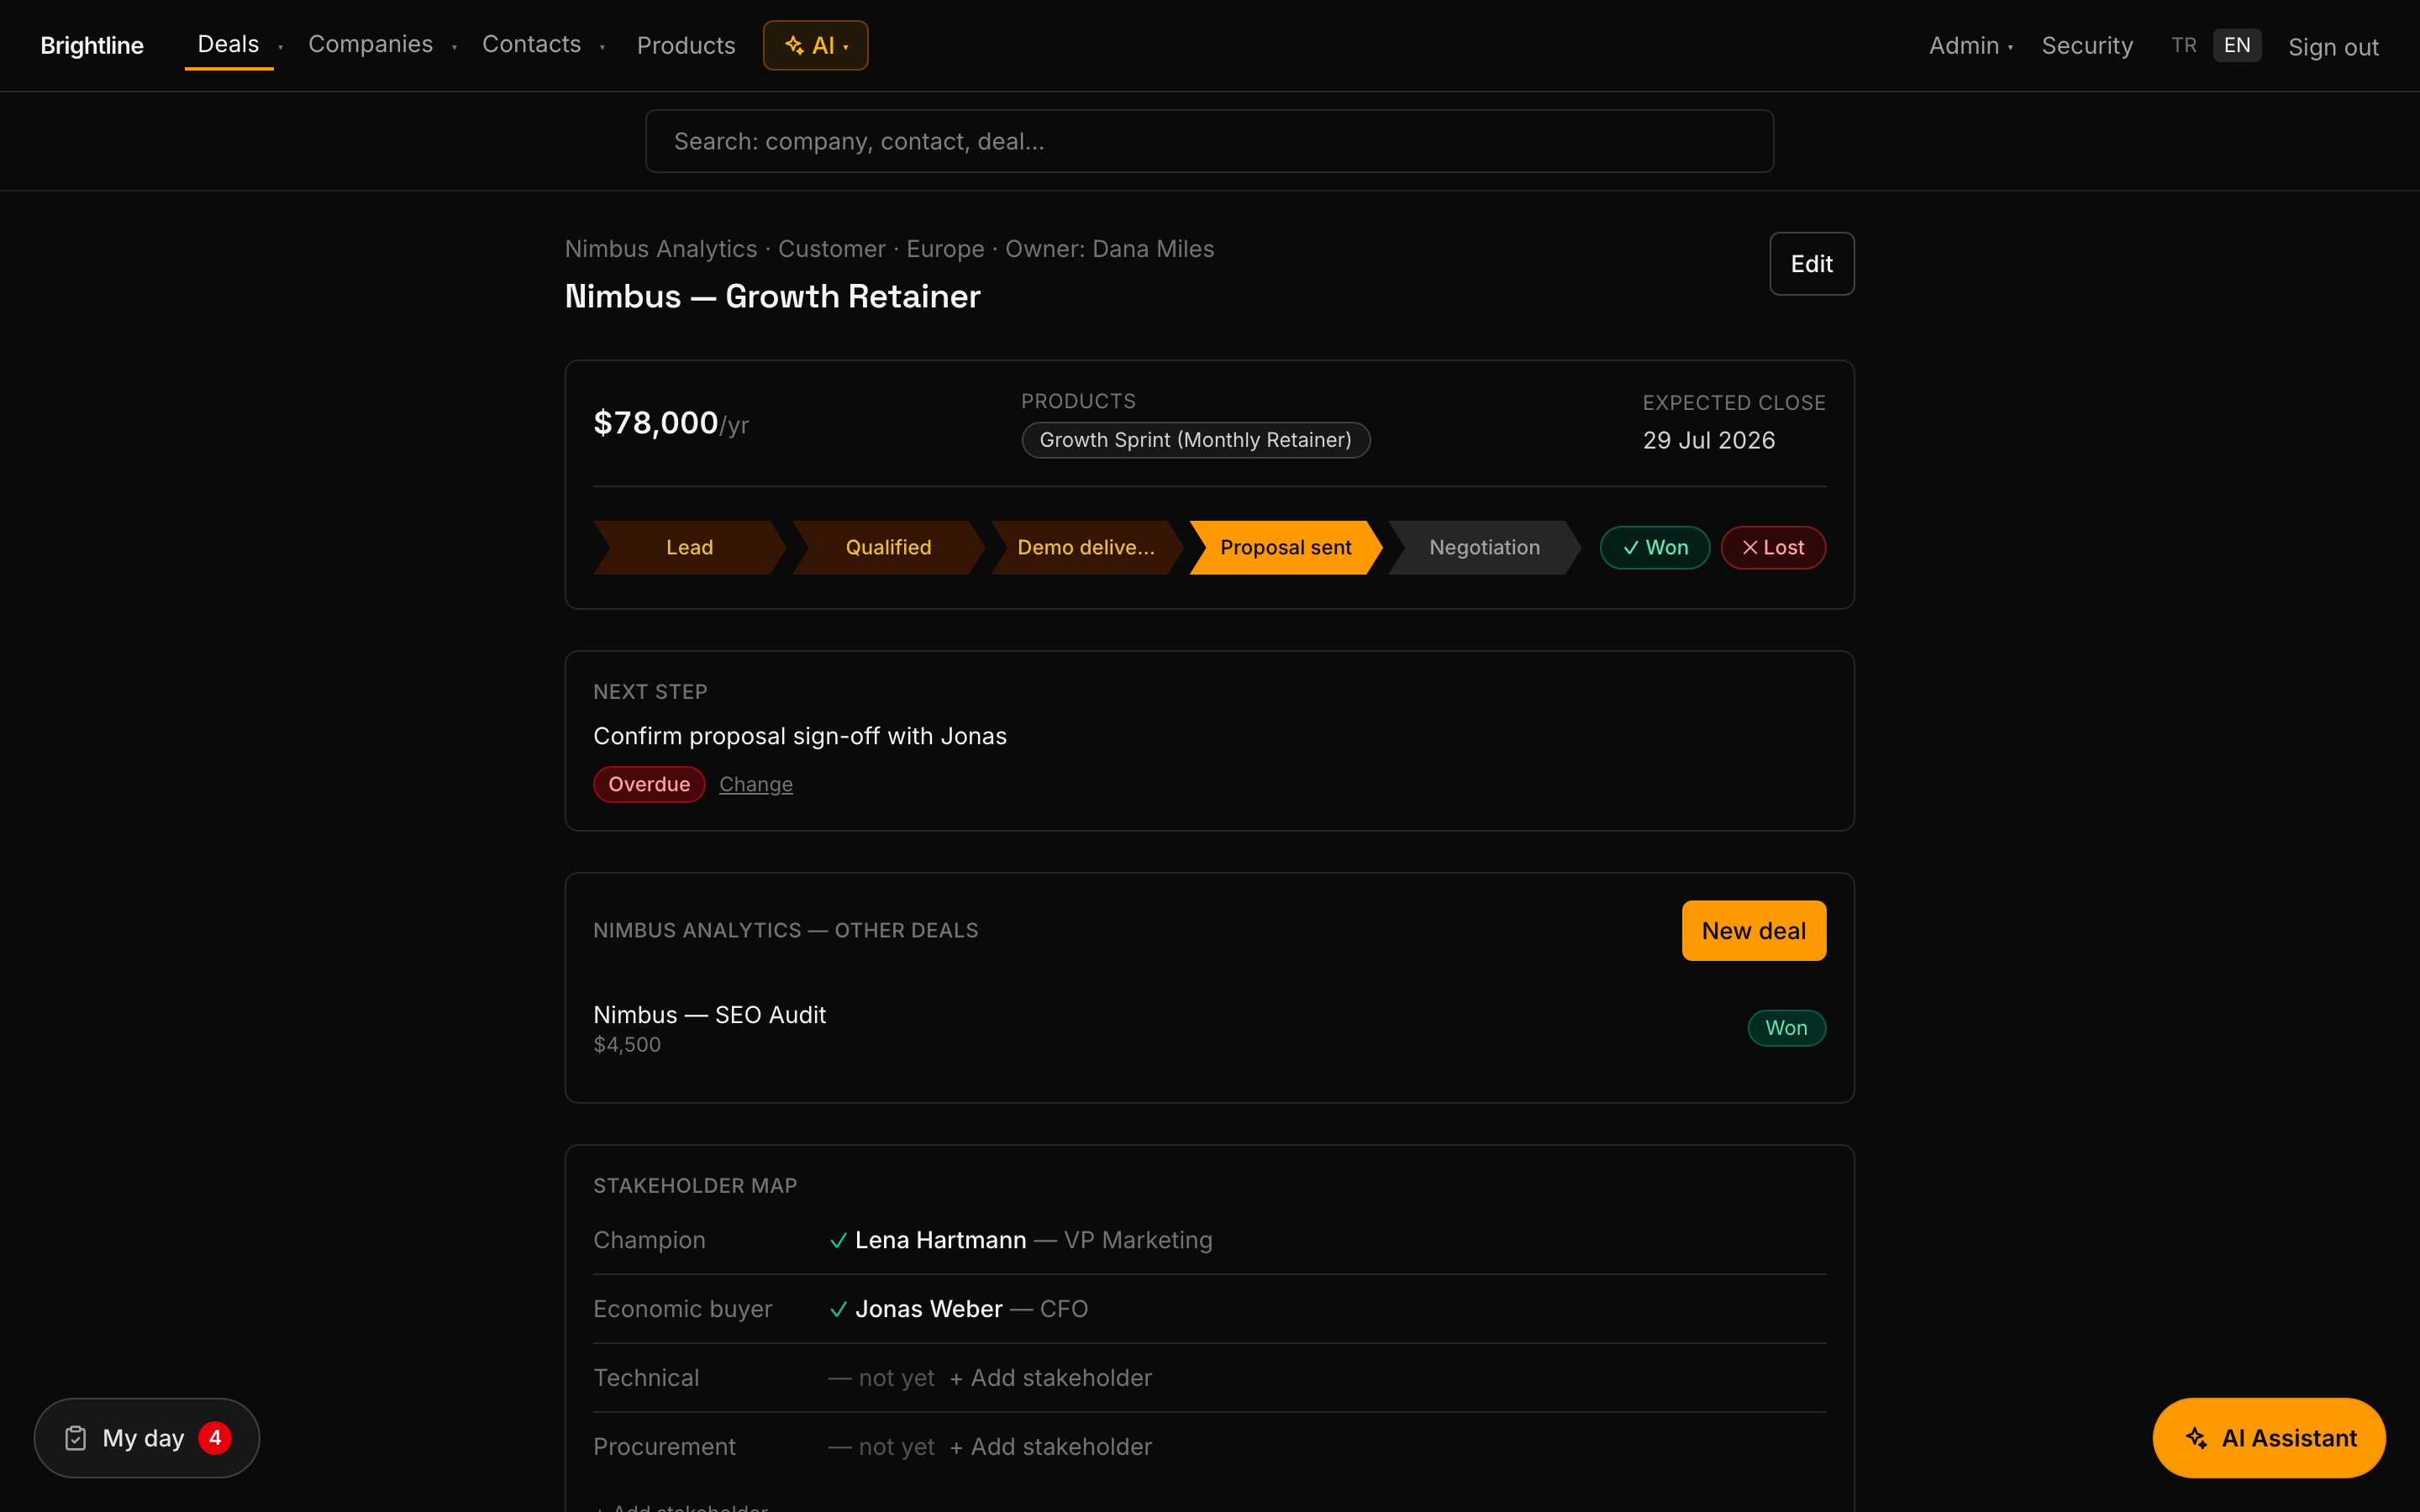This screenshot has width=2420, height=1512.
Task: Click the Economic buyer role label
Action: coord(682,1309)
